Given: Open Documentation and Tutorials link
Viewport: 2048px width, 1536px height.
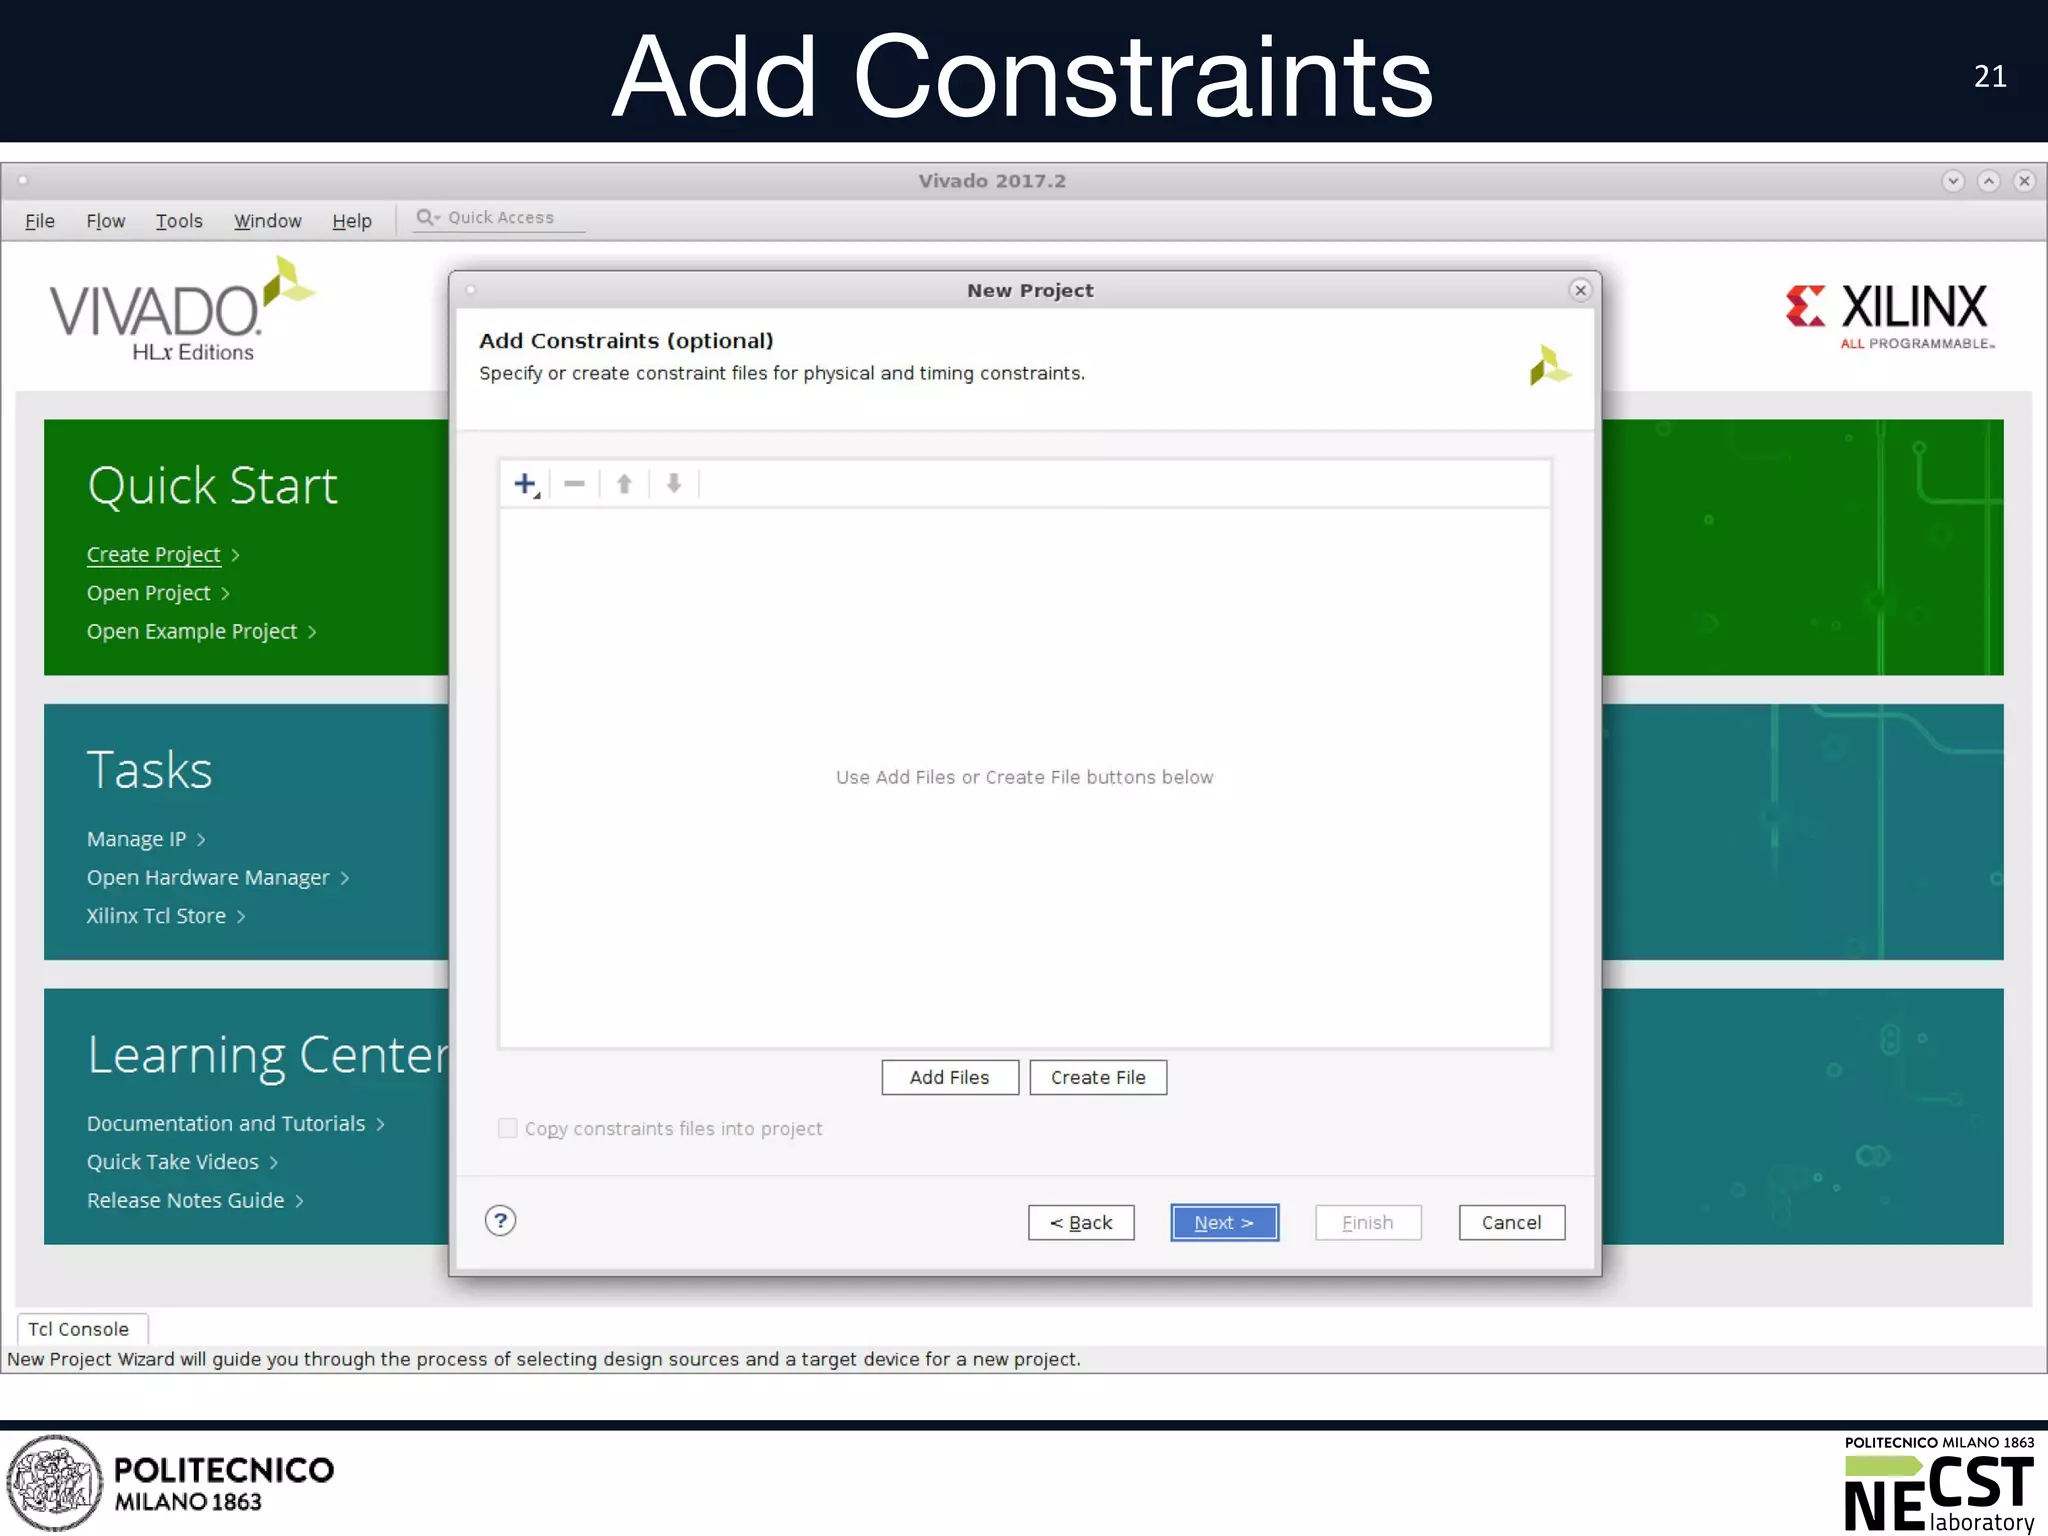Looking at the screenshot, I should (x=226, y=1123).
